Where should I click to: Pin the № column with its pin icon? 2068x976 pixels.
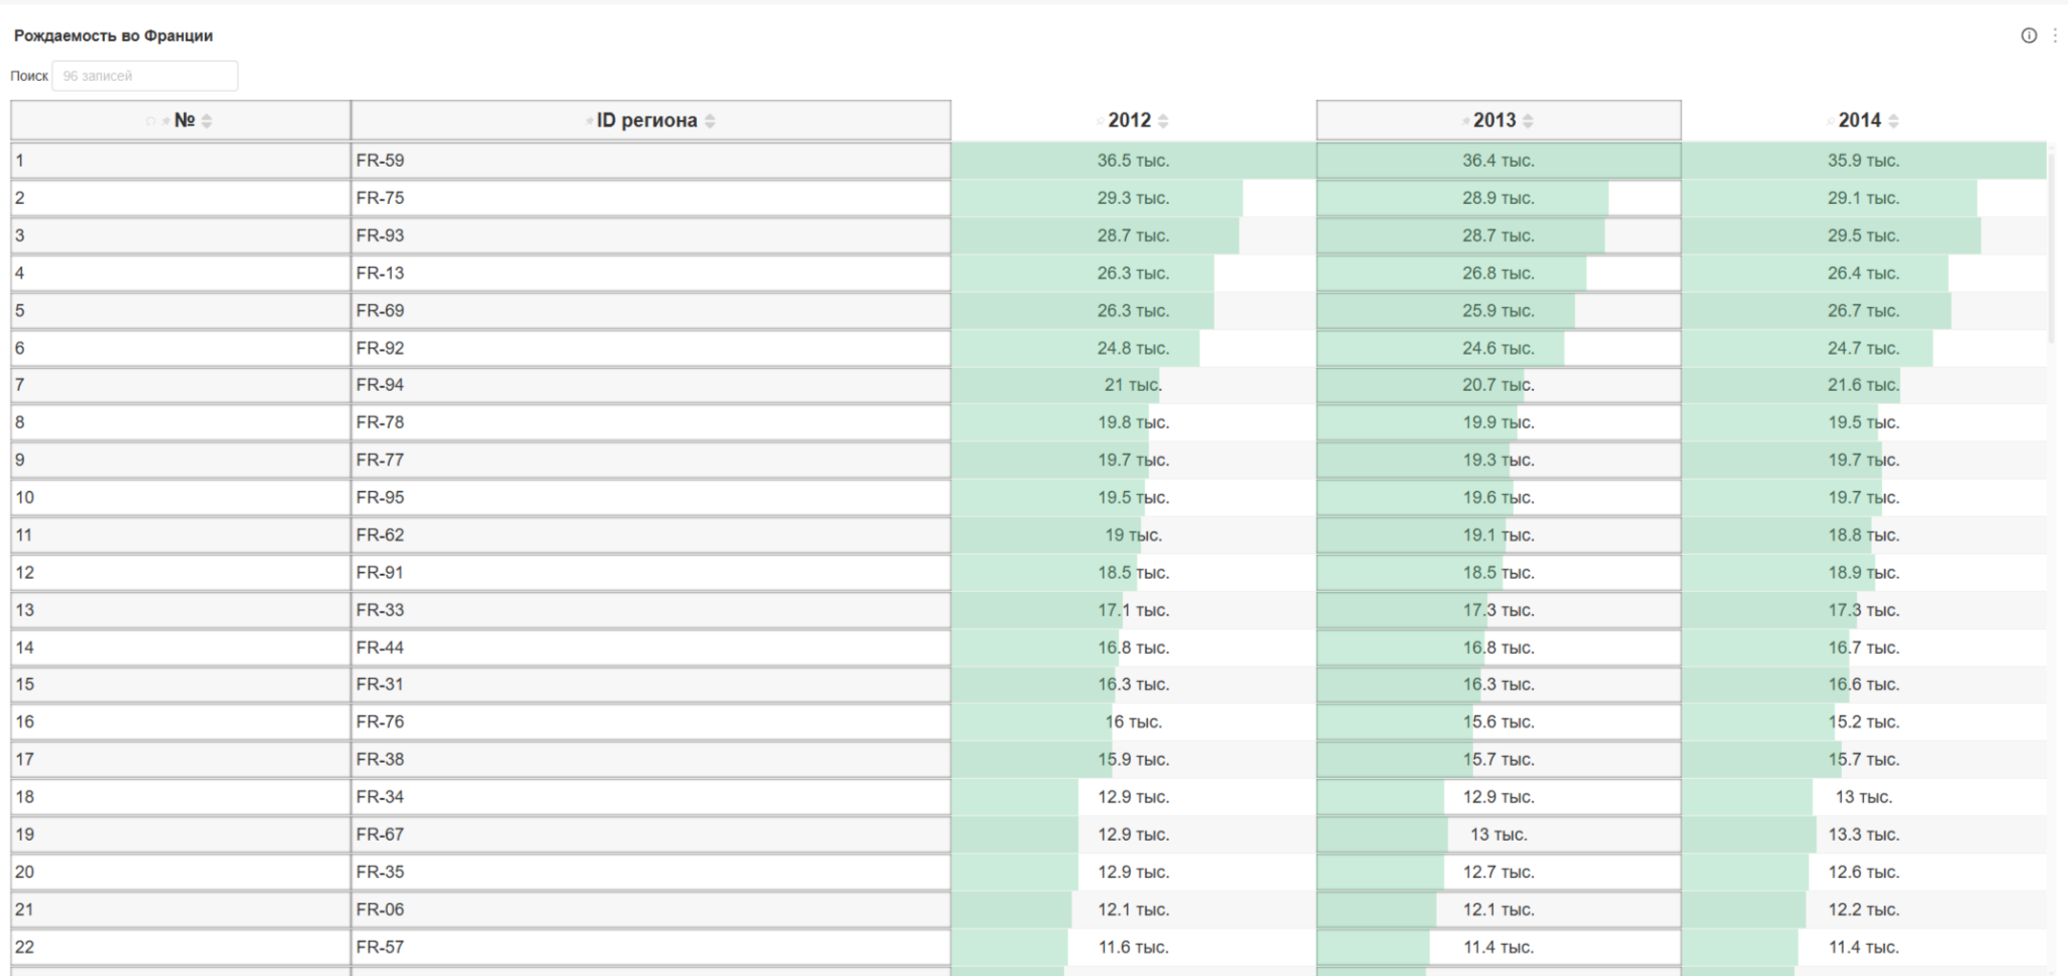coord(166,121)
